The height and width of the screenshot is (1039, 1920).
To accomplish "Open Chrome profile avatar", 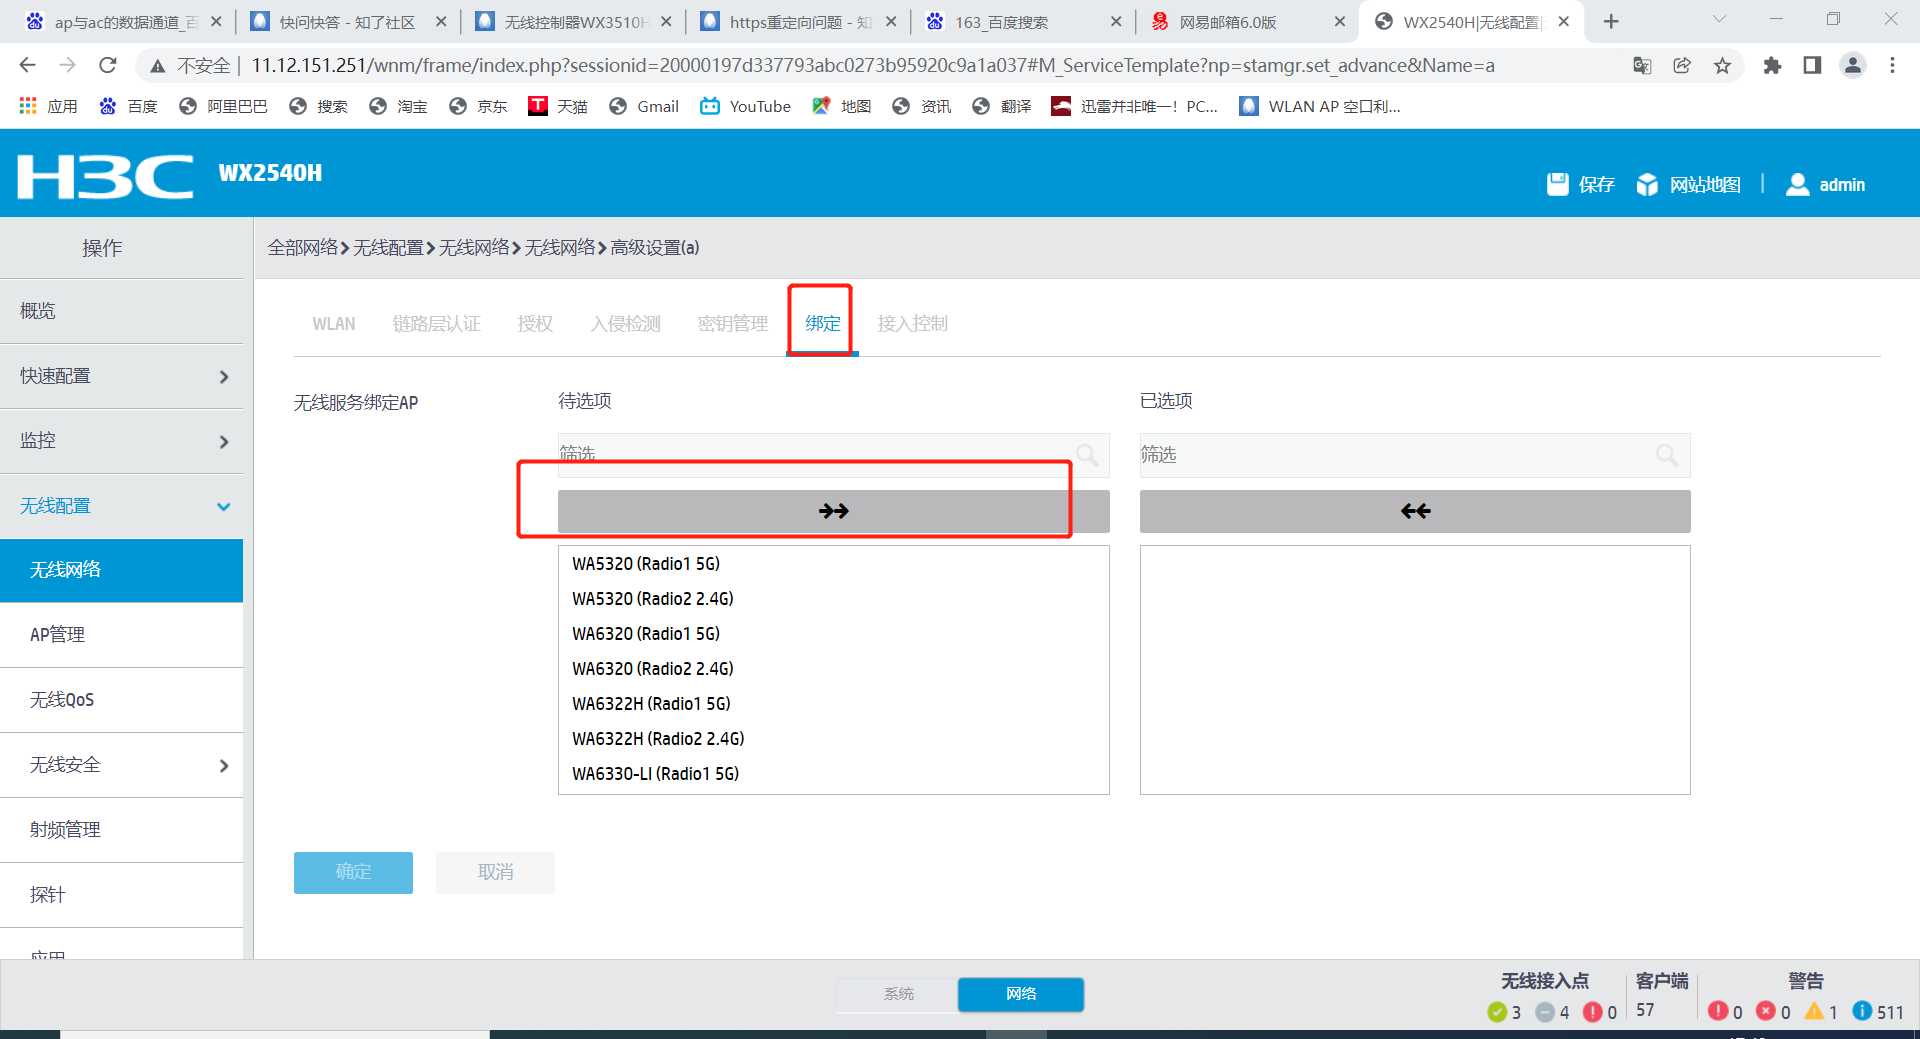I will pos(1853,65).
